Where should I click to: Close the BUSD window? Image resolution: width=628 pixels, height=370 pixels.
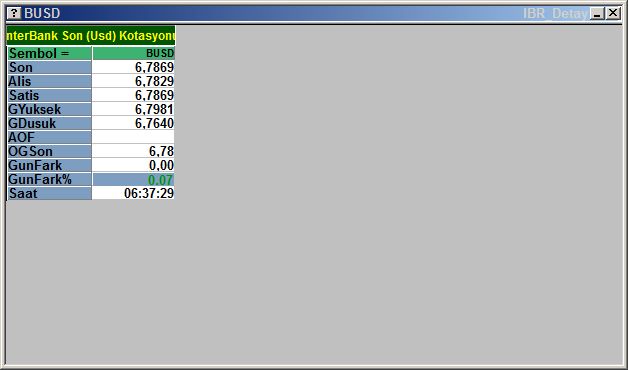click(613, 13)
